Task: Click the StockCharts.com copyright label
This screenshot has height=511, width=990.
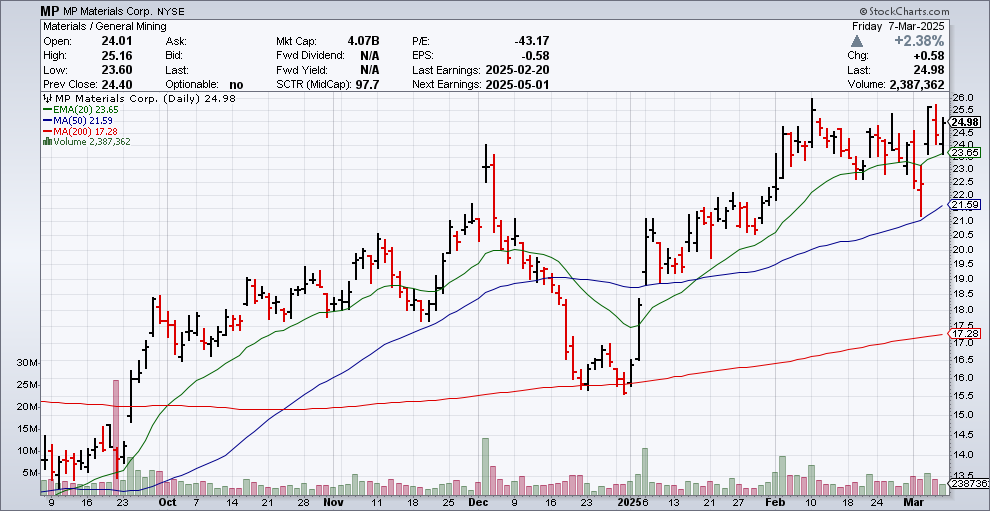Action: click(904, 11)
